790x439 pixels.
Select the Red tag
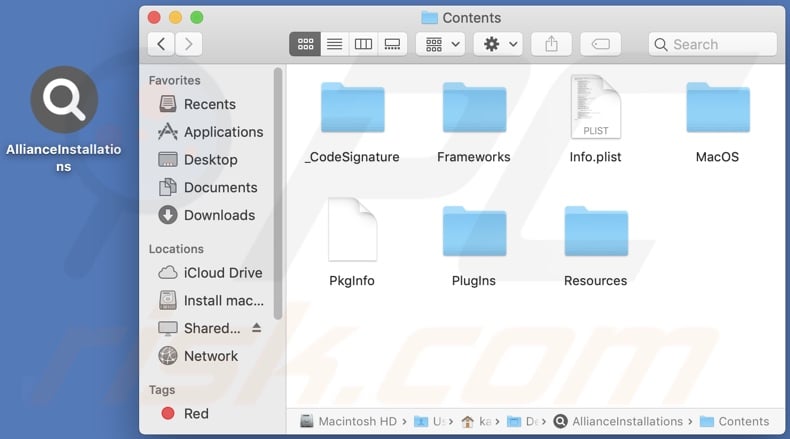tap(185, 414)
